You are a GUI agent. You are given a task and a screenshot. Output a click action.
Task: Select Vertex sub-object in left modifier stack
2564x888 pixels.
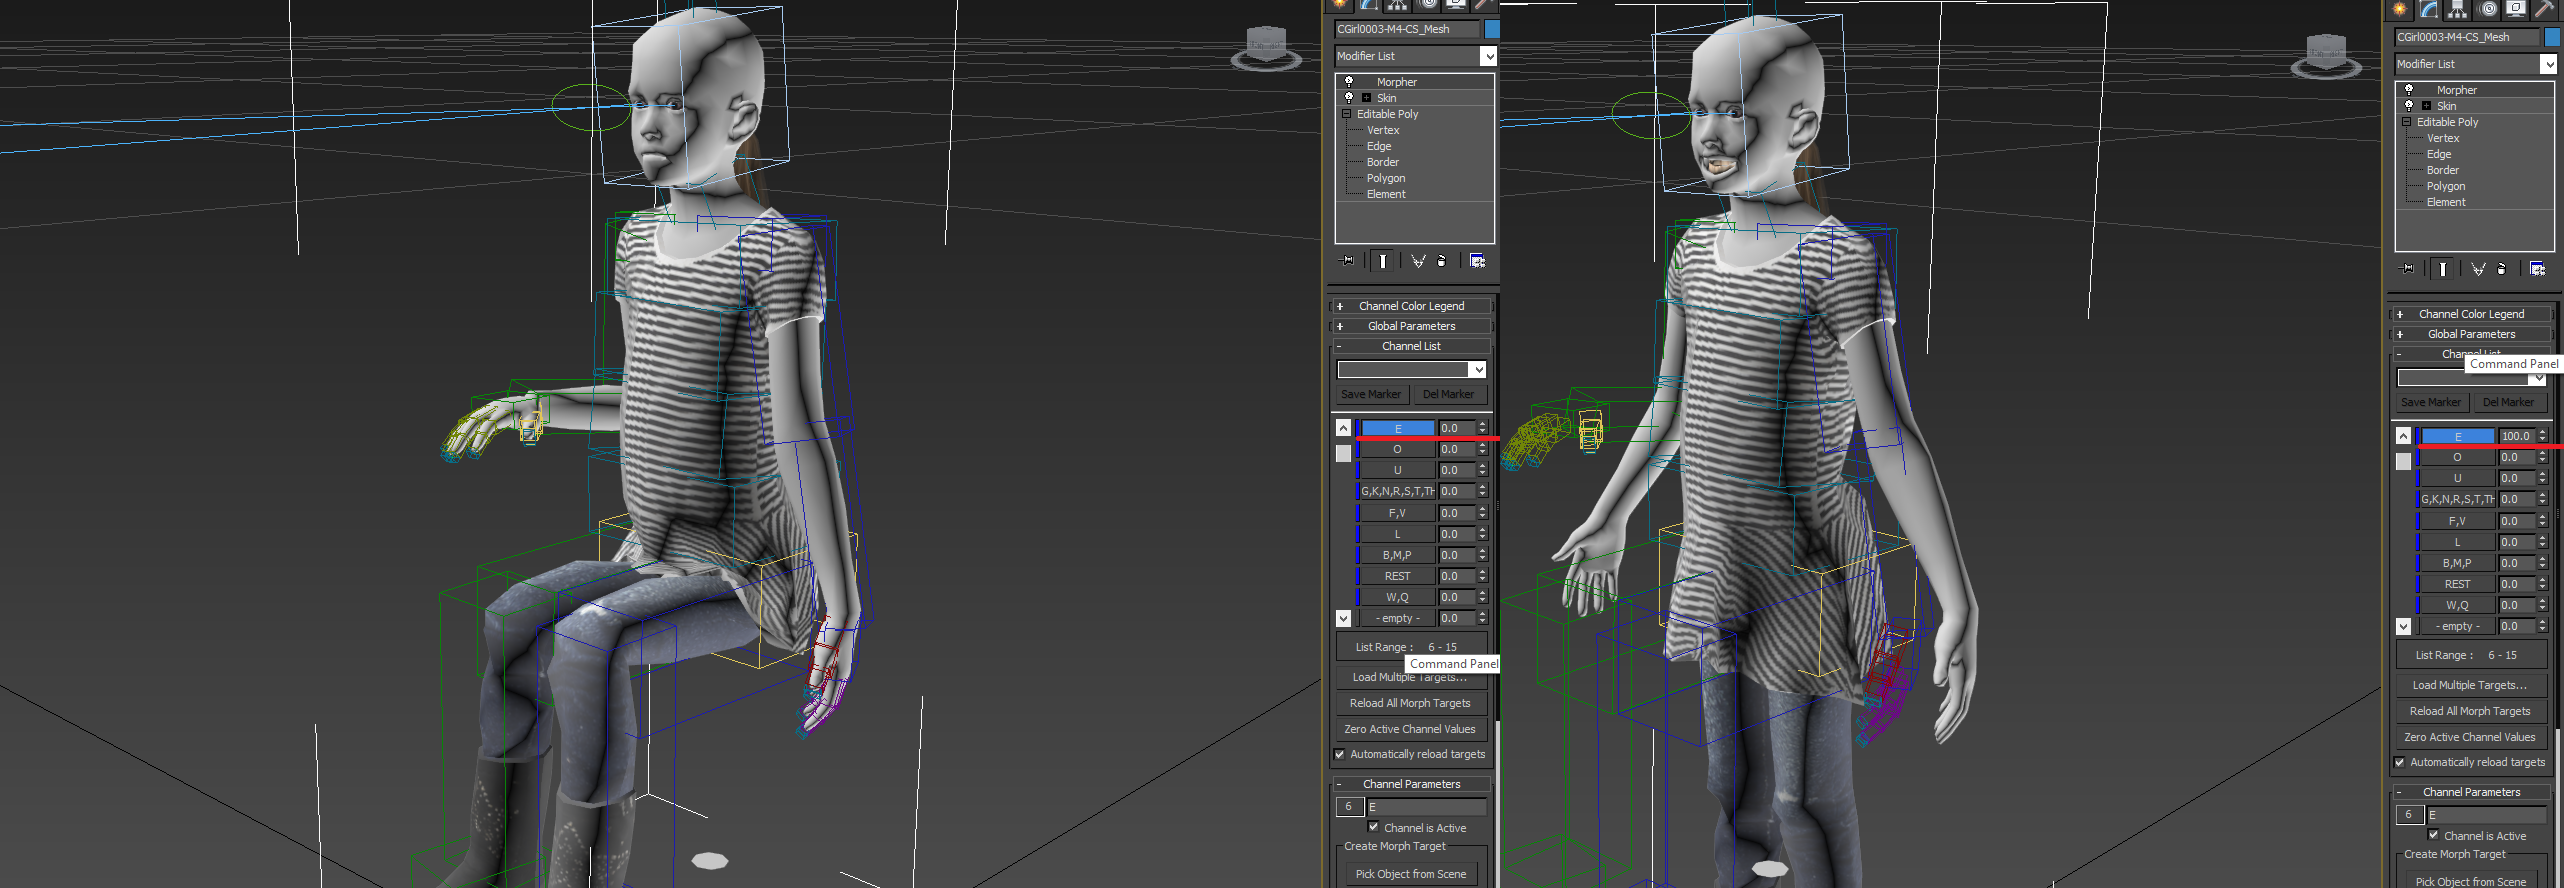[1383, 130]
